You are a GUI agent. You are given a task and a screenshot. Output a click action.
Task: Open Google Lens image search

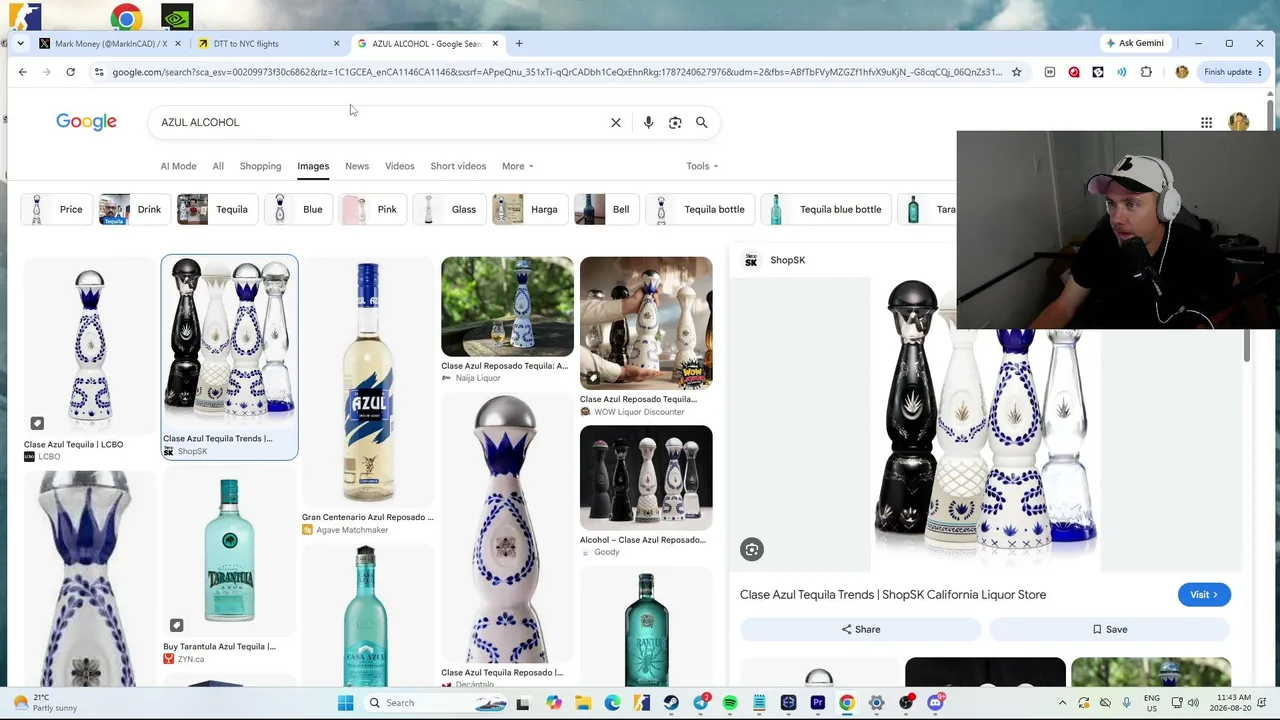coord(675,122)
